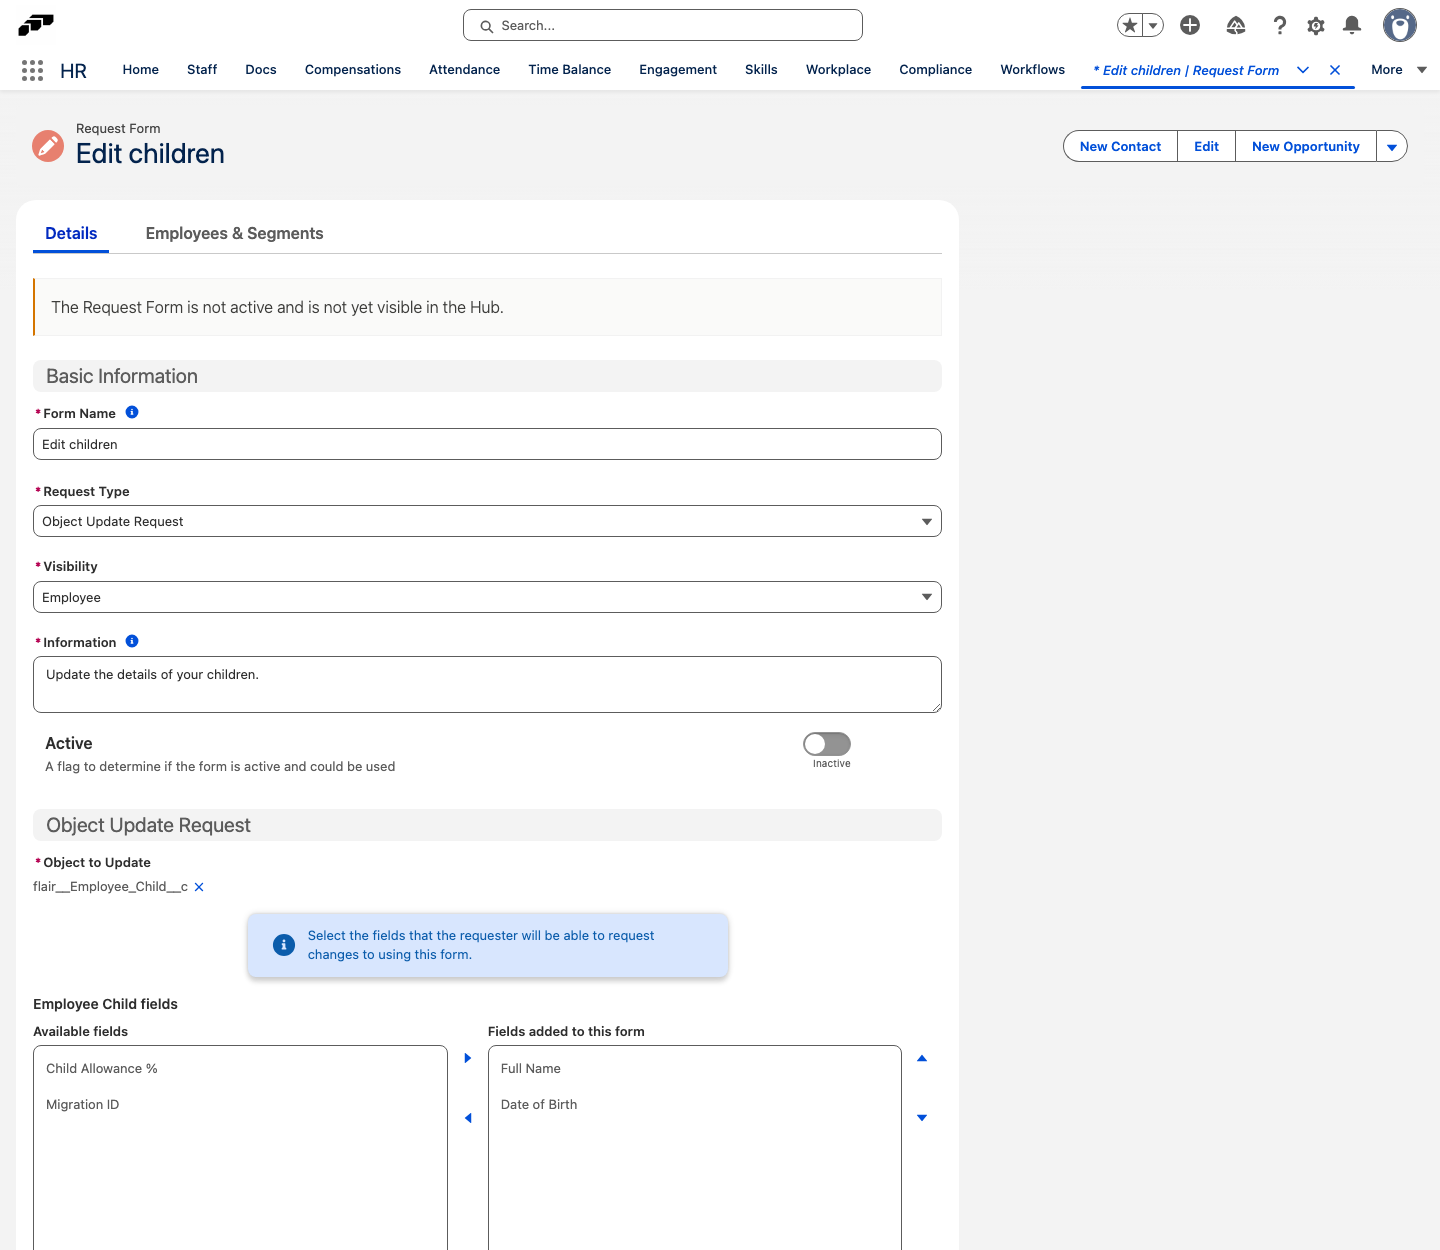The width and height of the screenshot is (1440, 1250).
Task: Go to the Compensations nav item
Action: [x=353, y=70]
